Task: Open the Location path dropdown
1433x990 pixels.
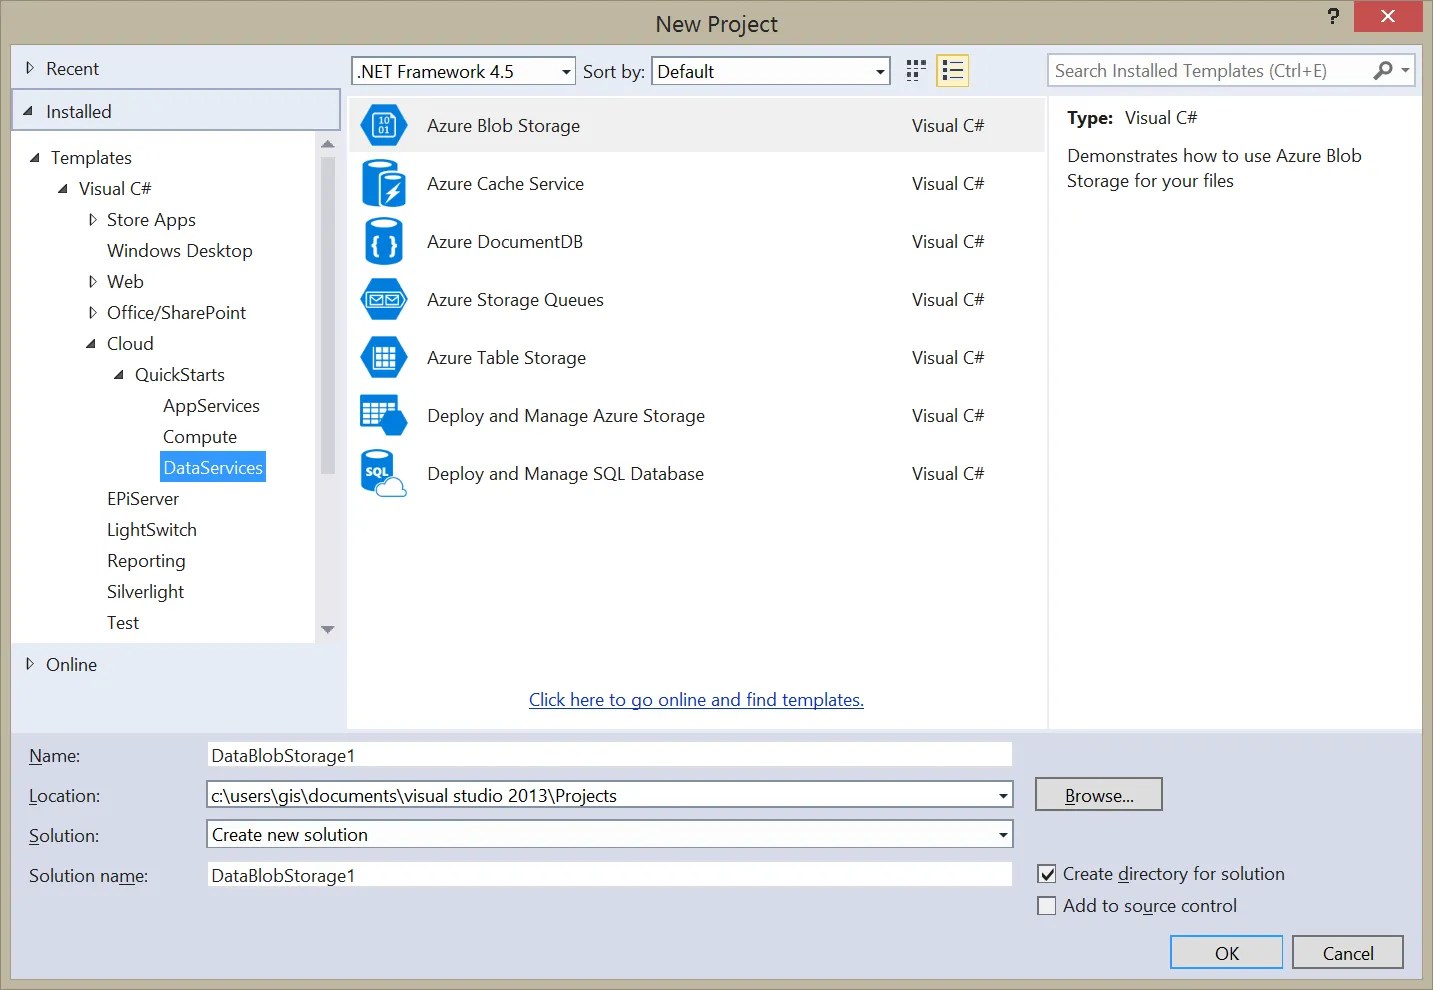Action: (1003, 796)
